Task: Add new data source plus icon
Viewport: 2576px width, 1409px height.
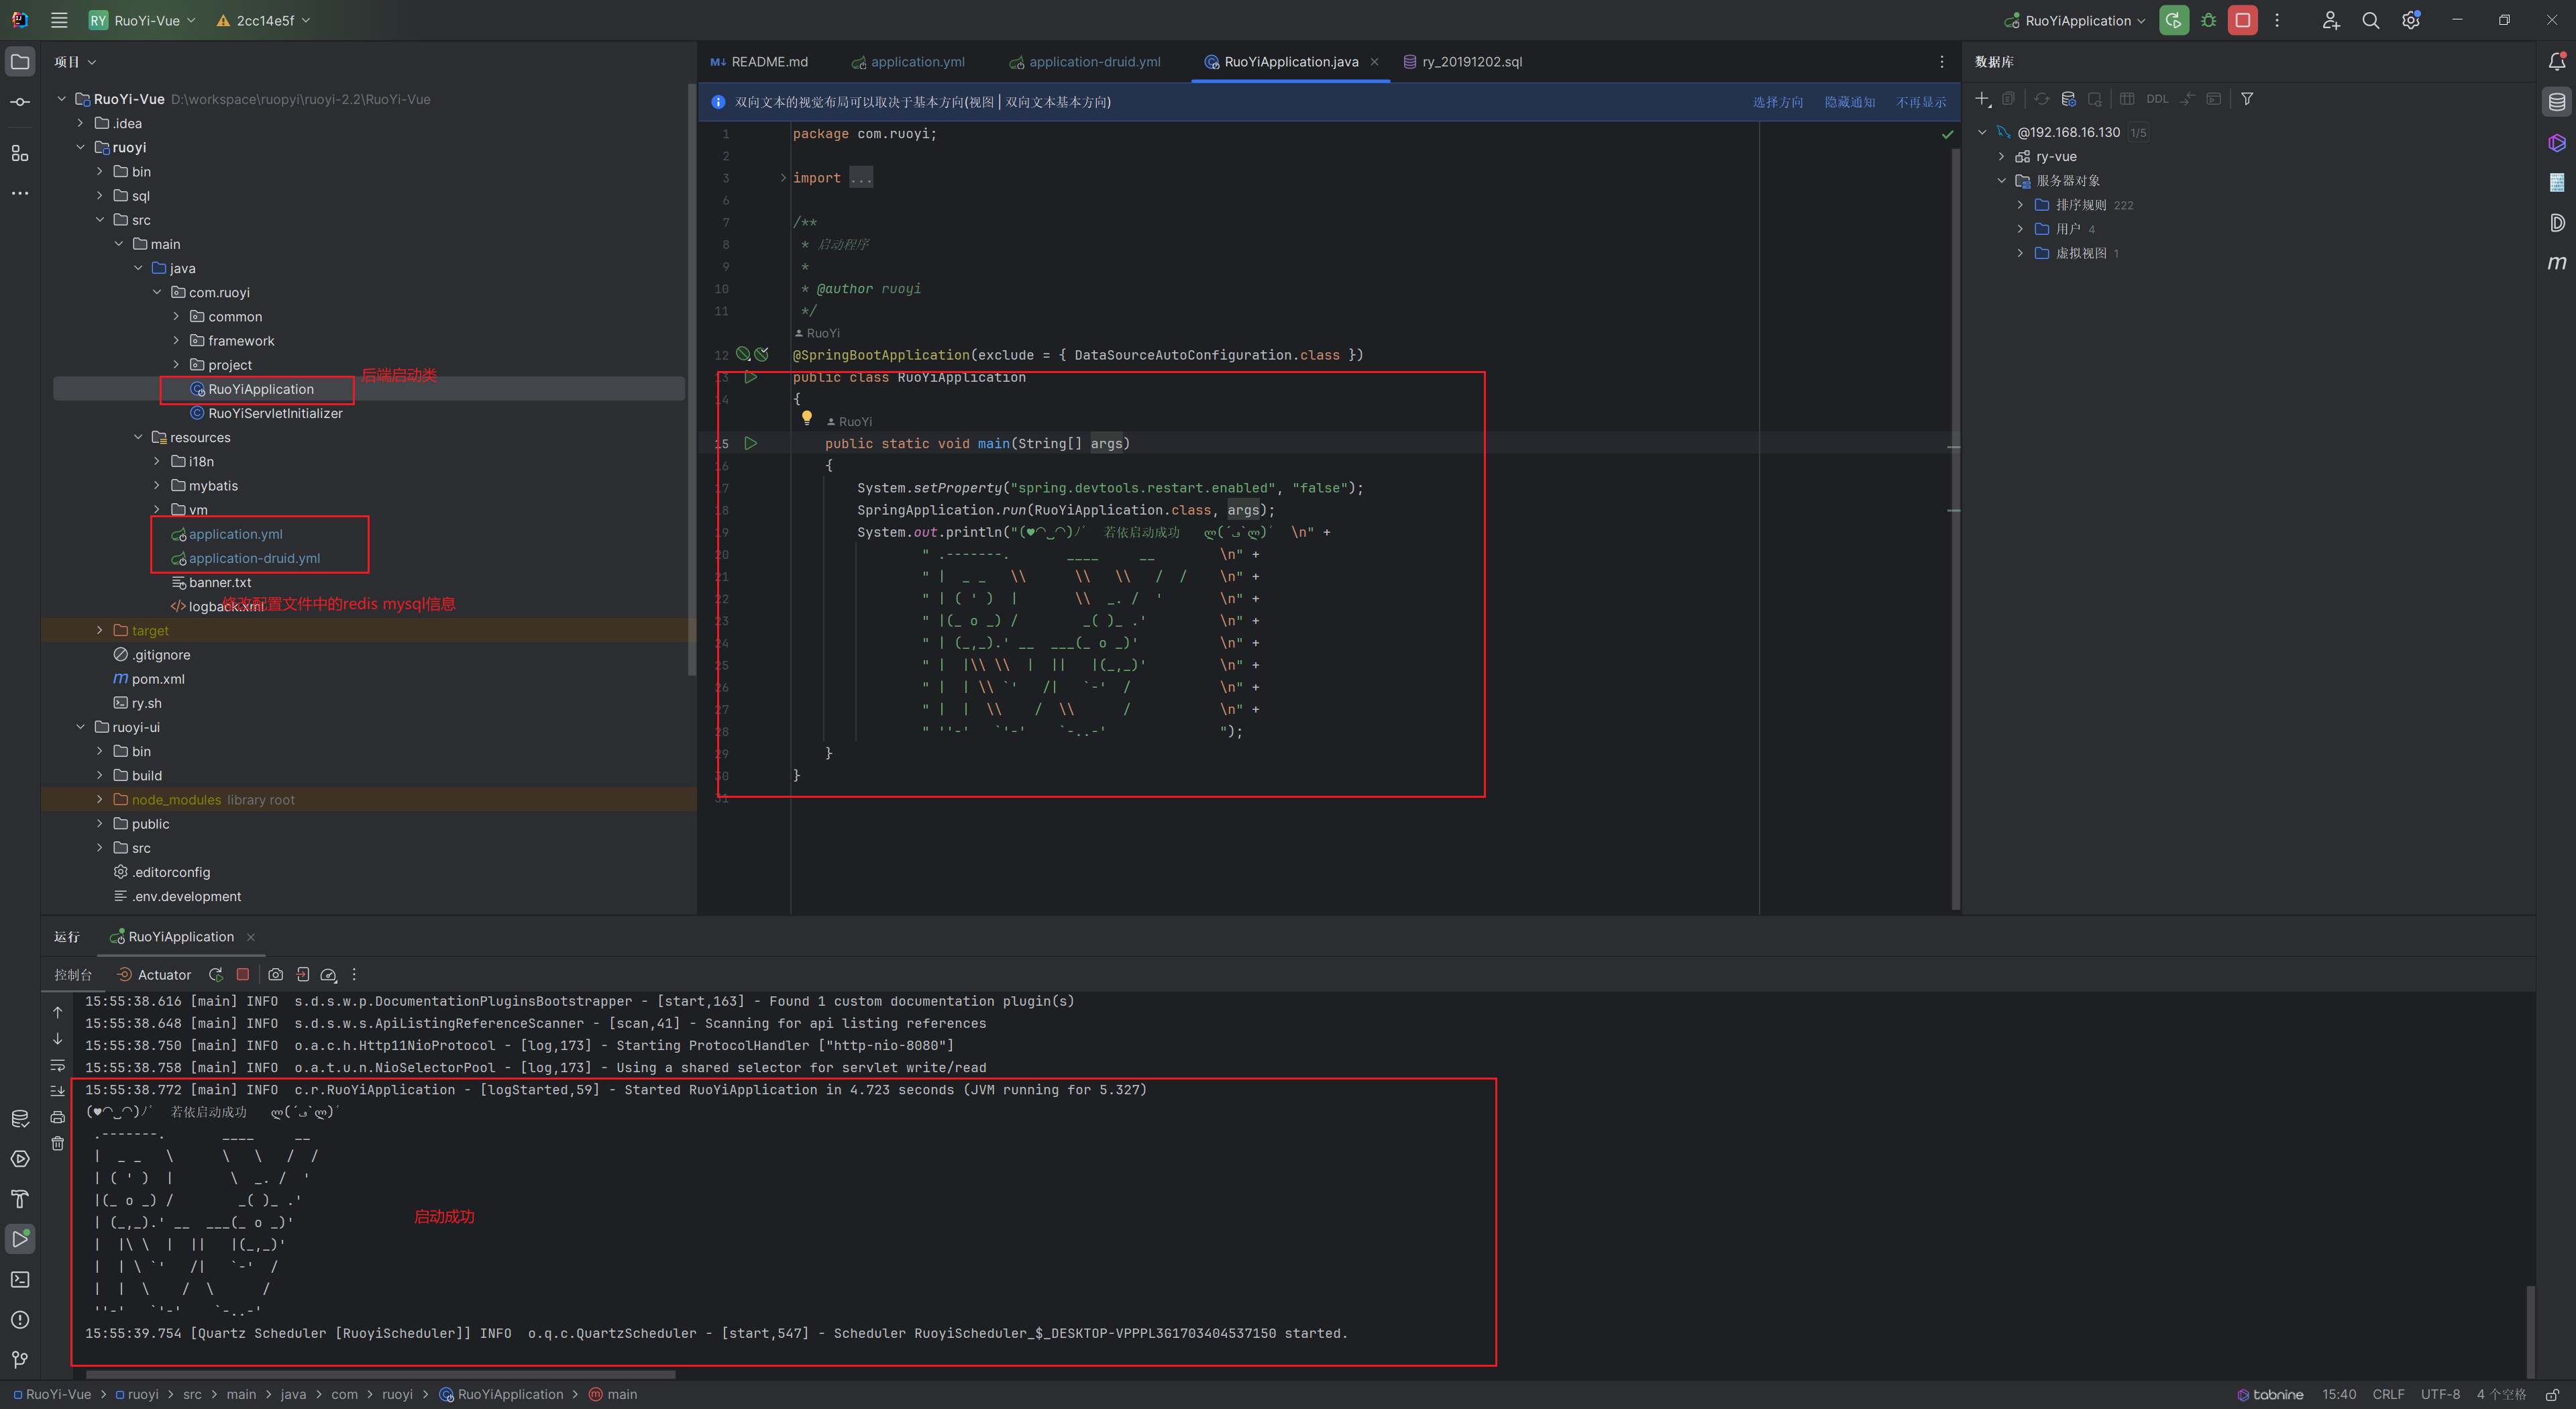Action: pos(1983,99)
